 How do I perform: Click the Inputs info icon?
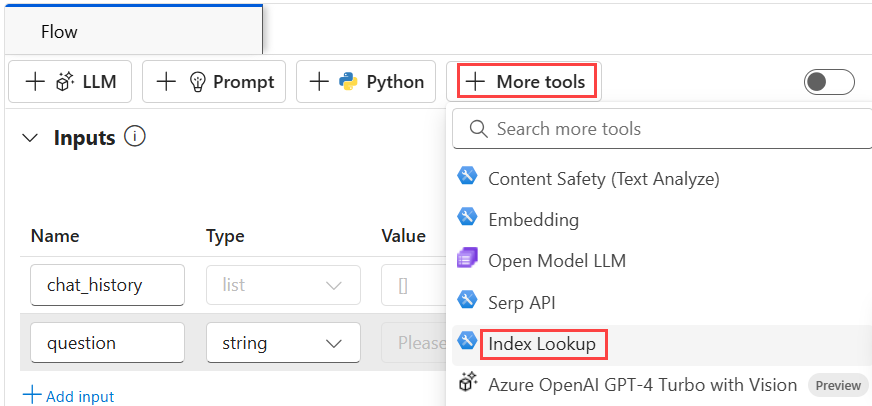tap(136, 137)
